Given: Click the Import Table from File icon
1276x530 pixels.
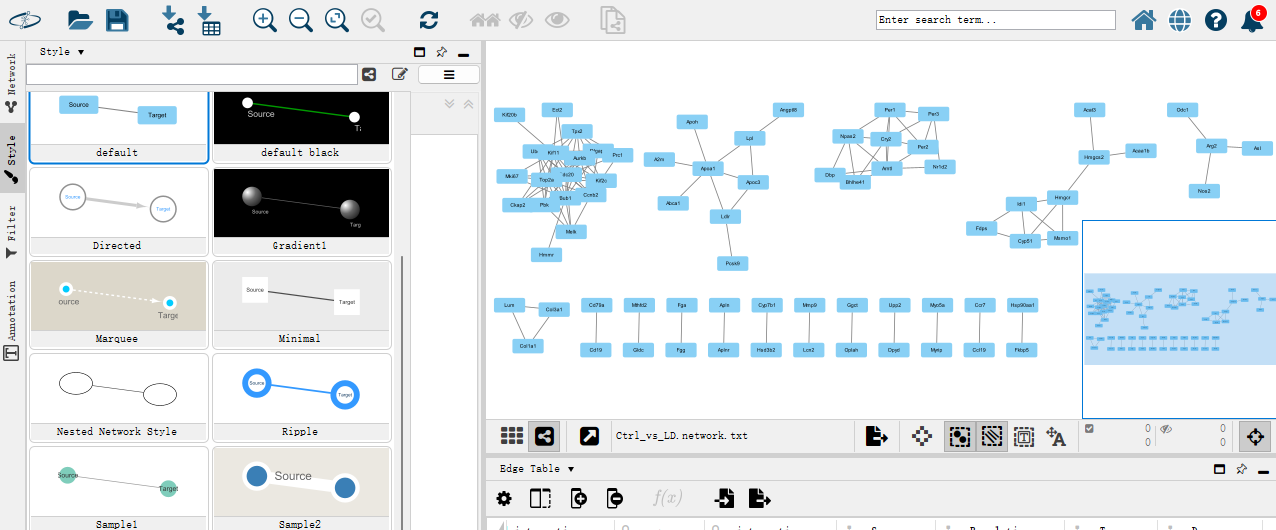Looking at the screenshot, I should pos(209,20).
